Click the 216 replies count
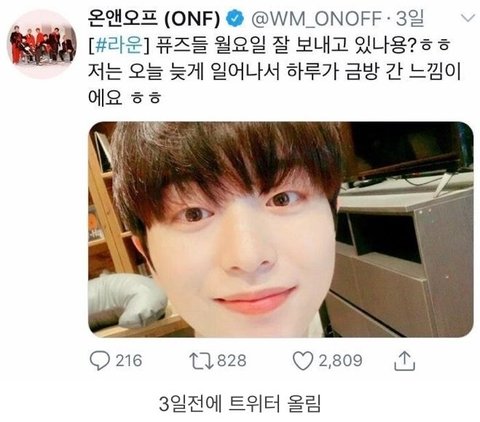 129,361
